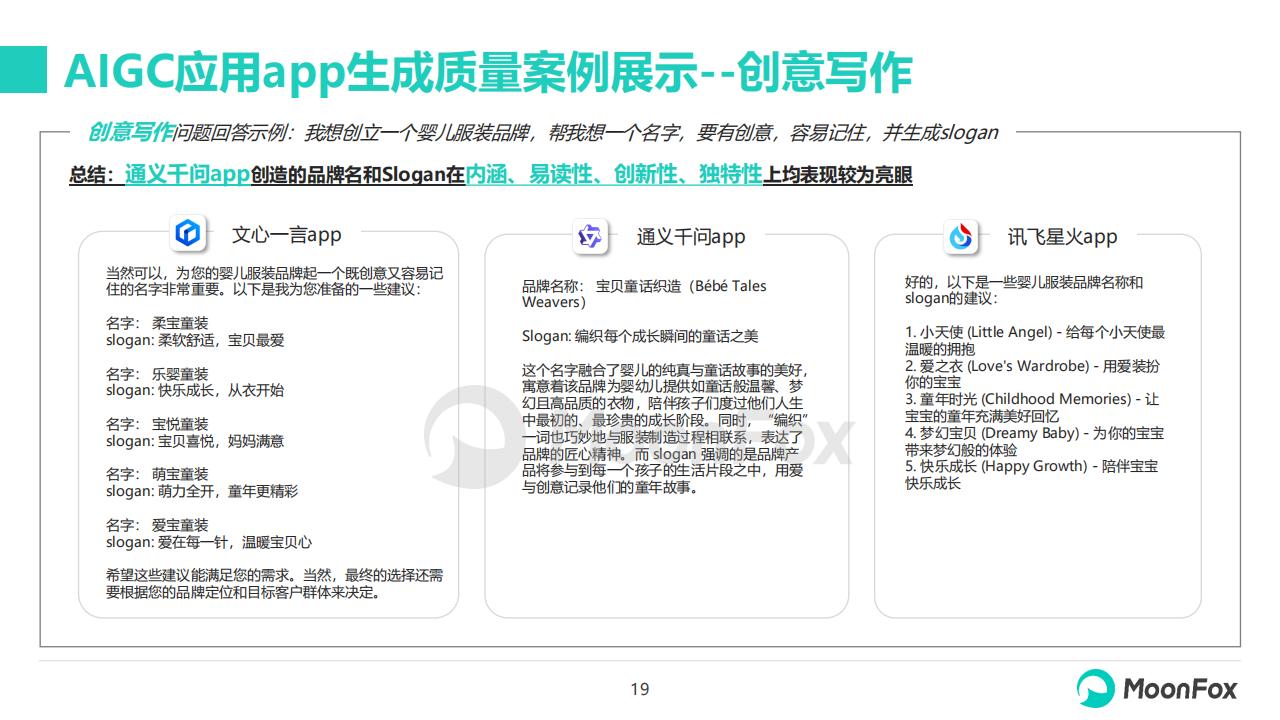The width and height of the screenshot is (1280, 720).
Task: Click the line 名字: 宝悦童装
Action: pyautogui.click(x=157, y=424)
